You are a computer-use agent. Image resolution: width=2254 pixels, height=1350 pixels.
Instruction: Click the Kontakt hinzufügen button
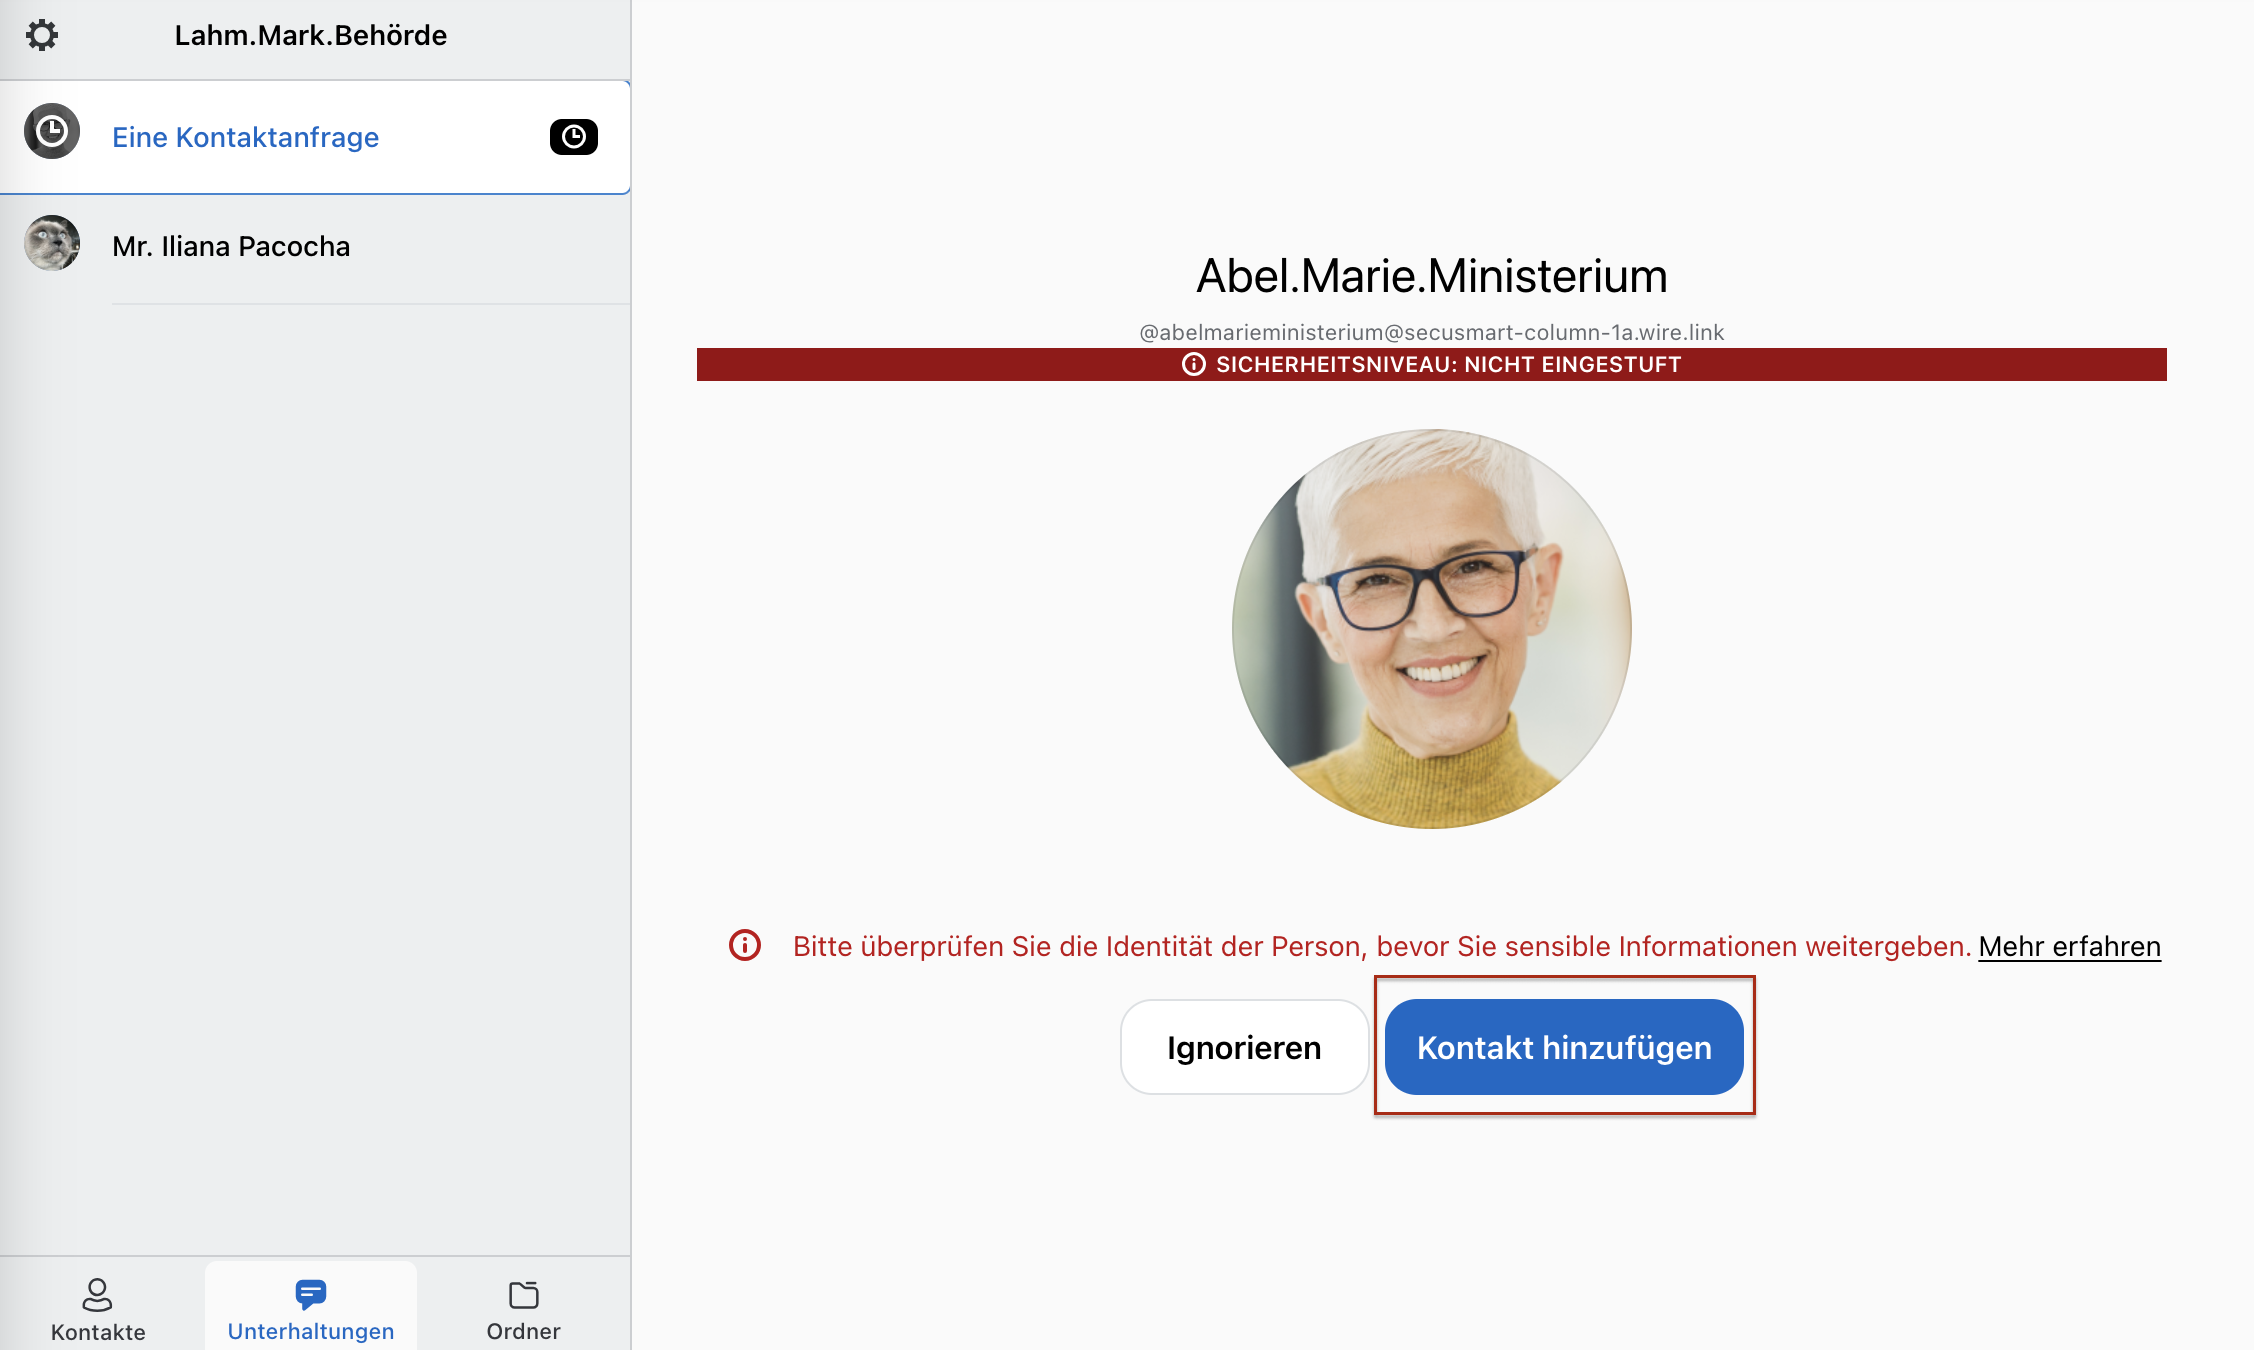point(1564,1047)
